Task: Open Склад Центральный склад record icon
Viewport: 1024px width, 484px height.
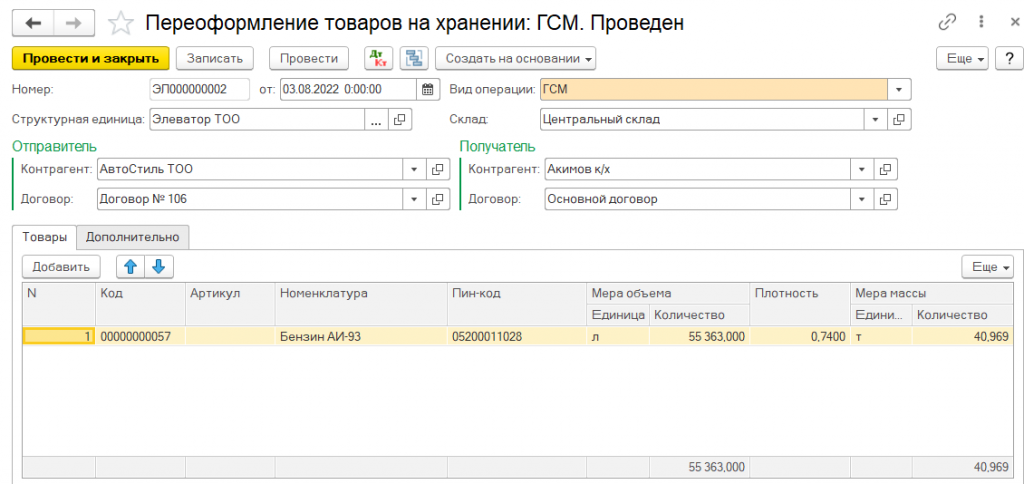Action: point(900,119)
